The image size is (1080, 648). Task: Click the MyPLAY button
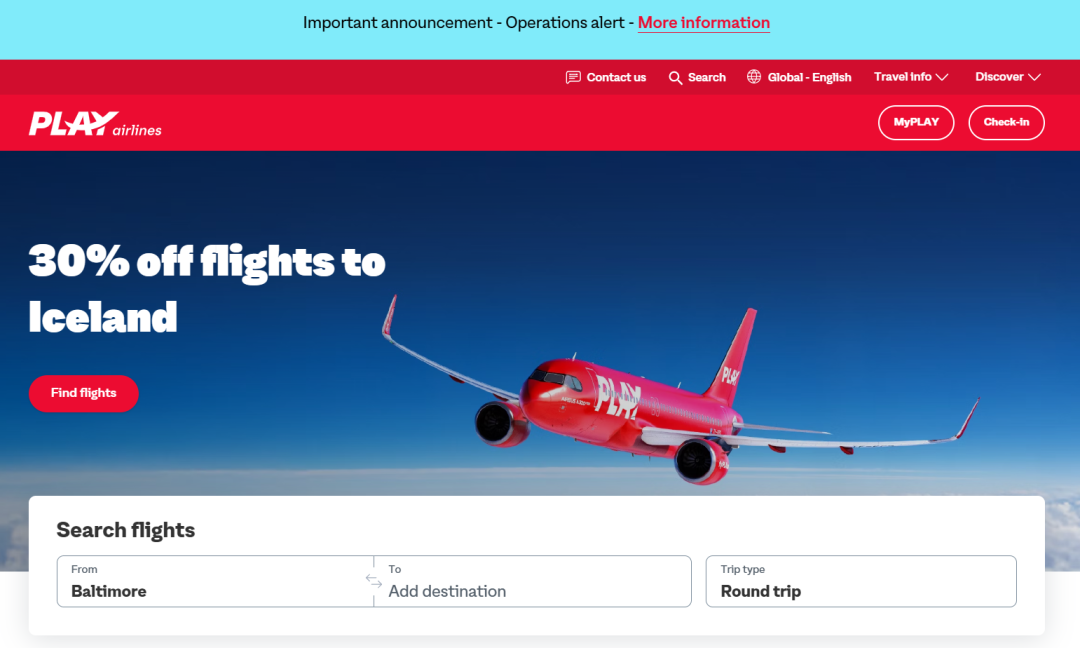[x=916, y=123]
